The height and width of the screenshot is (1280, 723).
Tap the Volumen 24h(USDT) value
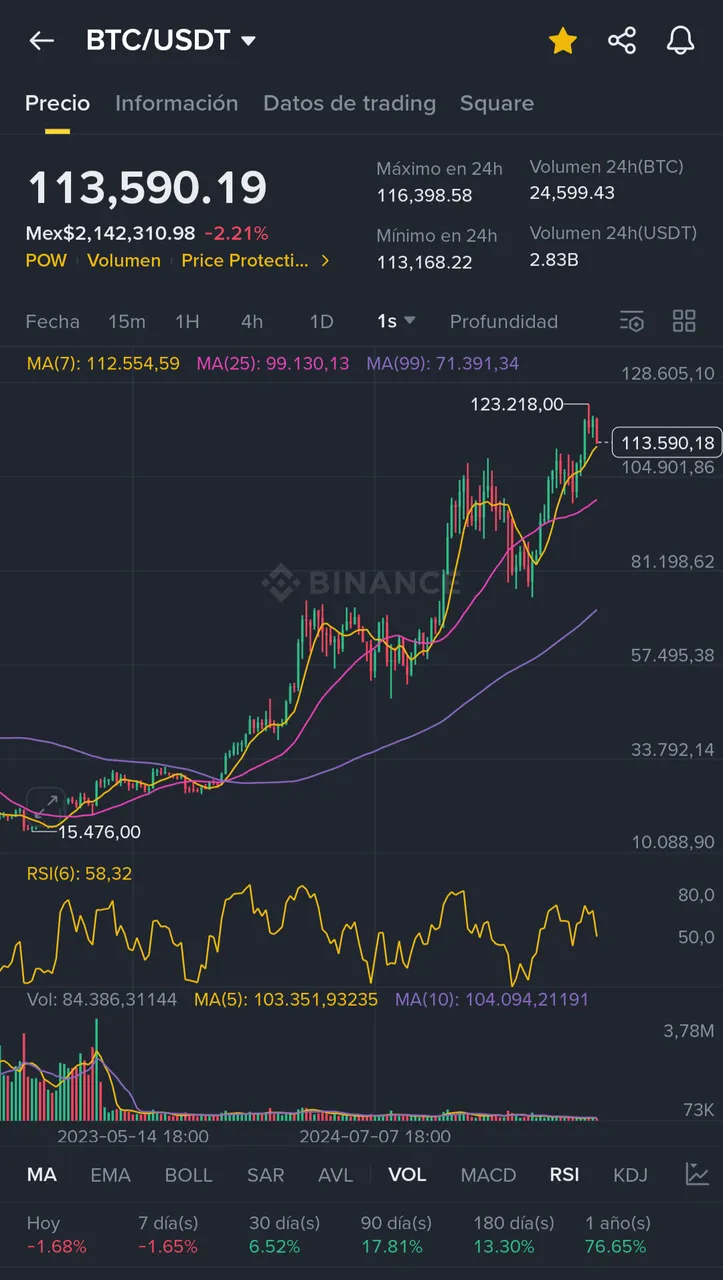(x=554, y=260)
